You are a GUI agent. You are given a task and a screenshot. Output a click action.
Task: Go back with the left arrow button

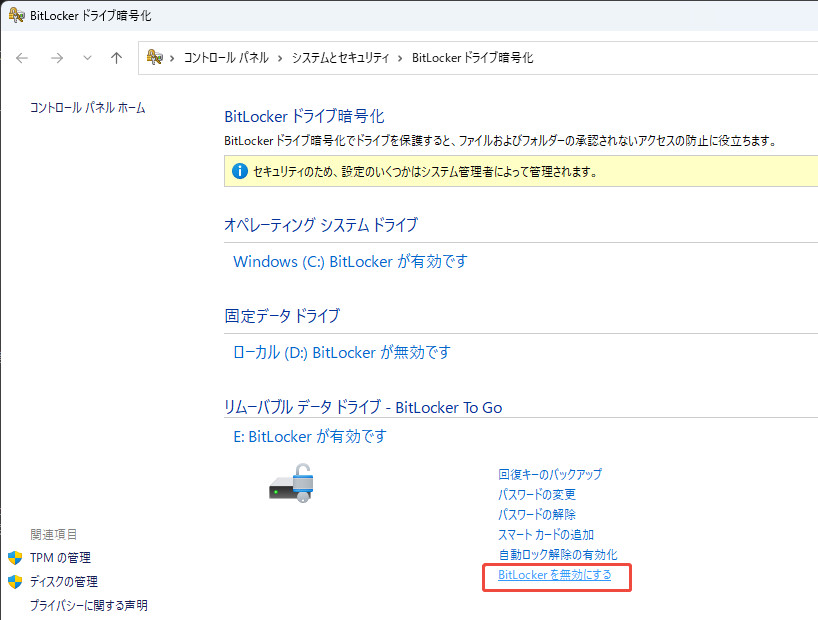click(22, 58)
